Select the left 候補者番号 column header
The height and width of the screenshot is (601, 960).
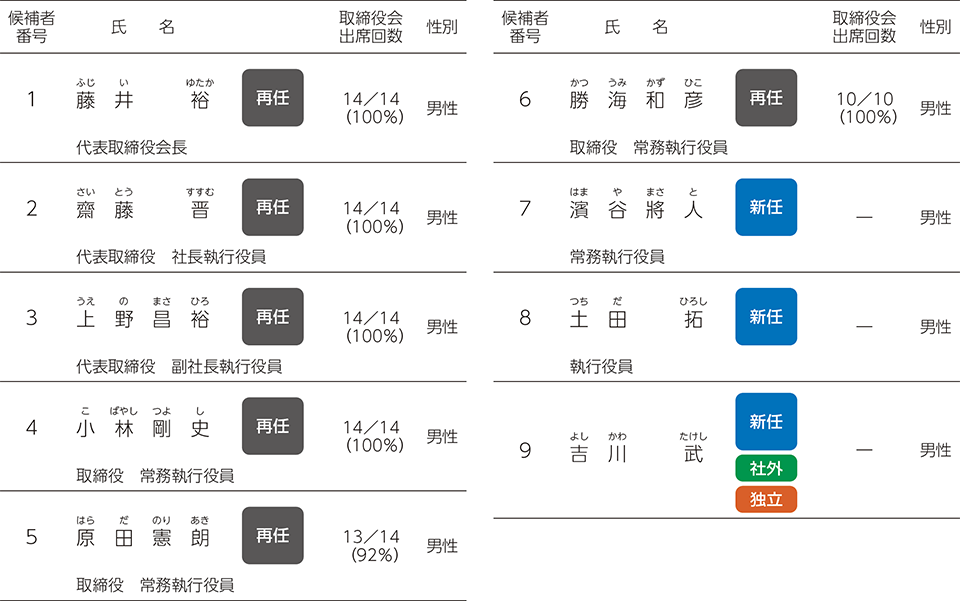point(31,27)
